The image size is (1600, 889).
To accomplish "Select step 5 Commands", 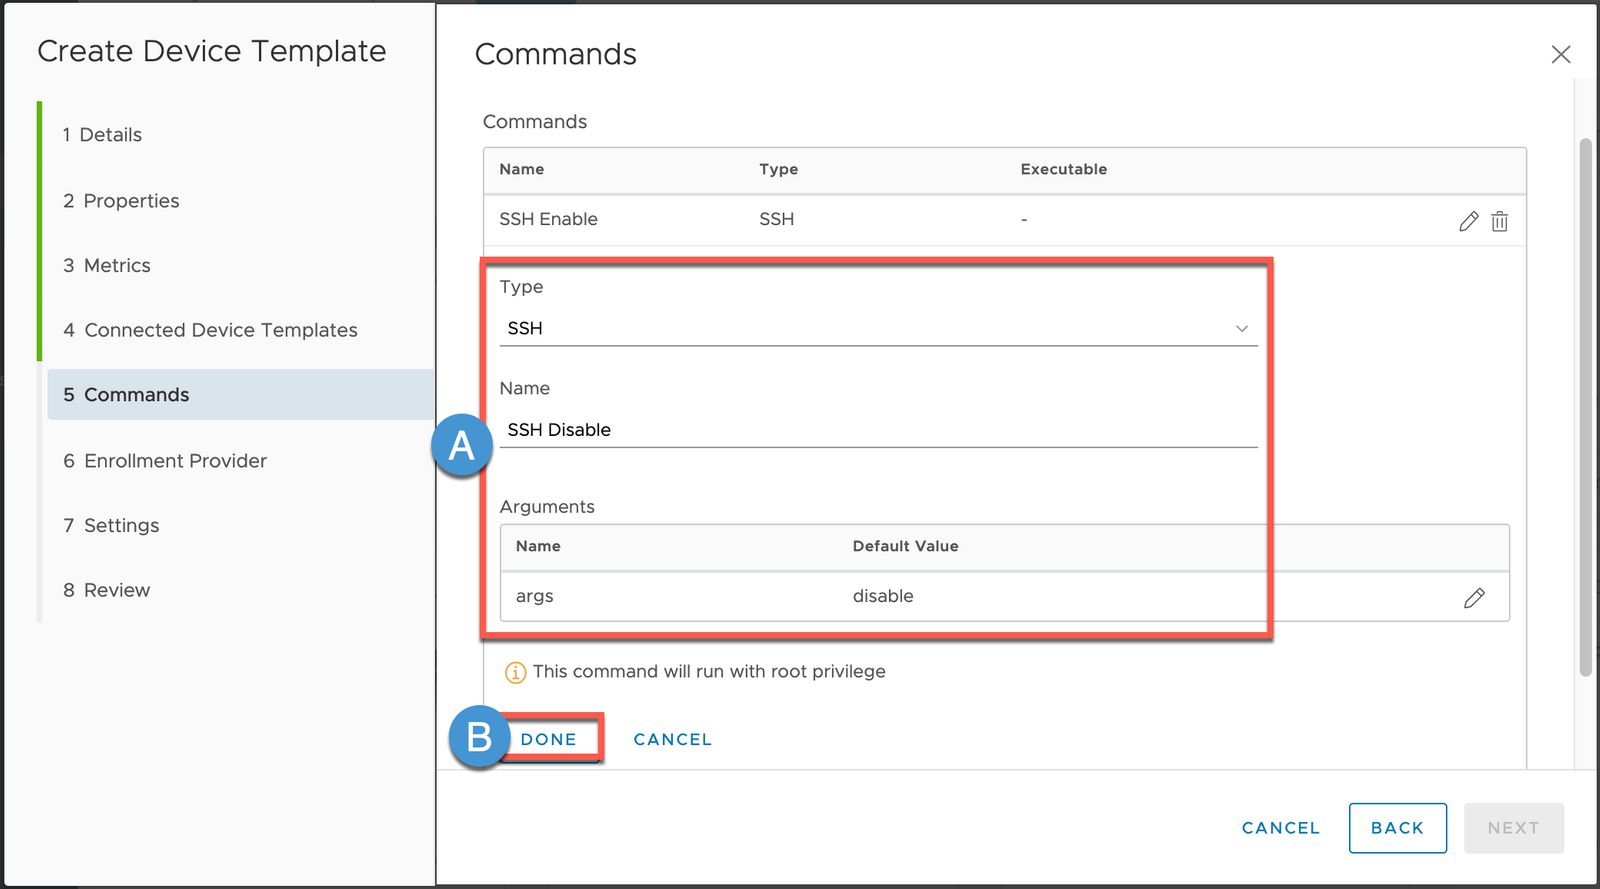I will (241, 395).
